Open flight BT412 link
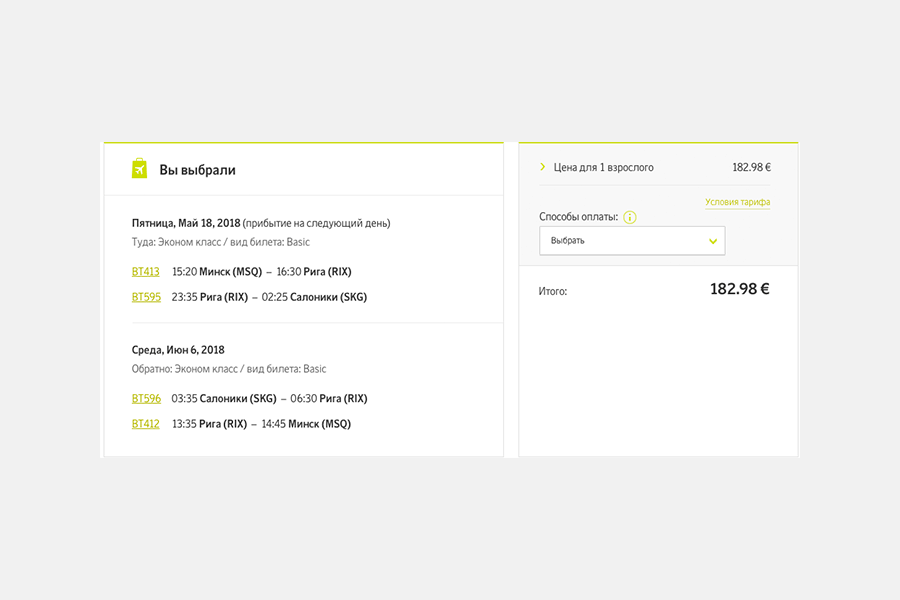 pyautogui.click(x=146, y=424)
